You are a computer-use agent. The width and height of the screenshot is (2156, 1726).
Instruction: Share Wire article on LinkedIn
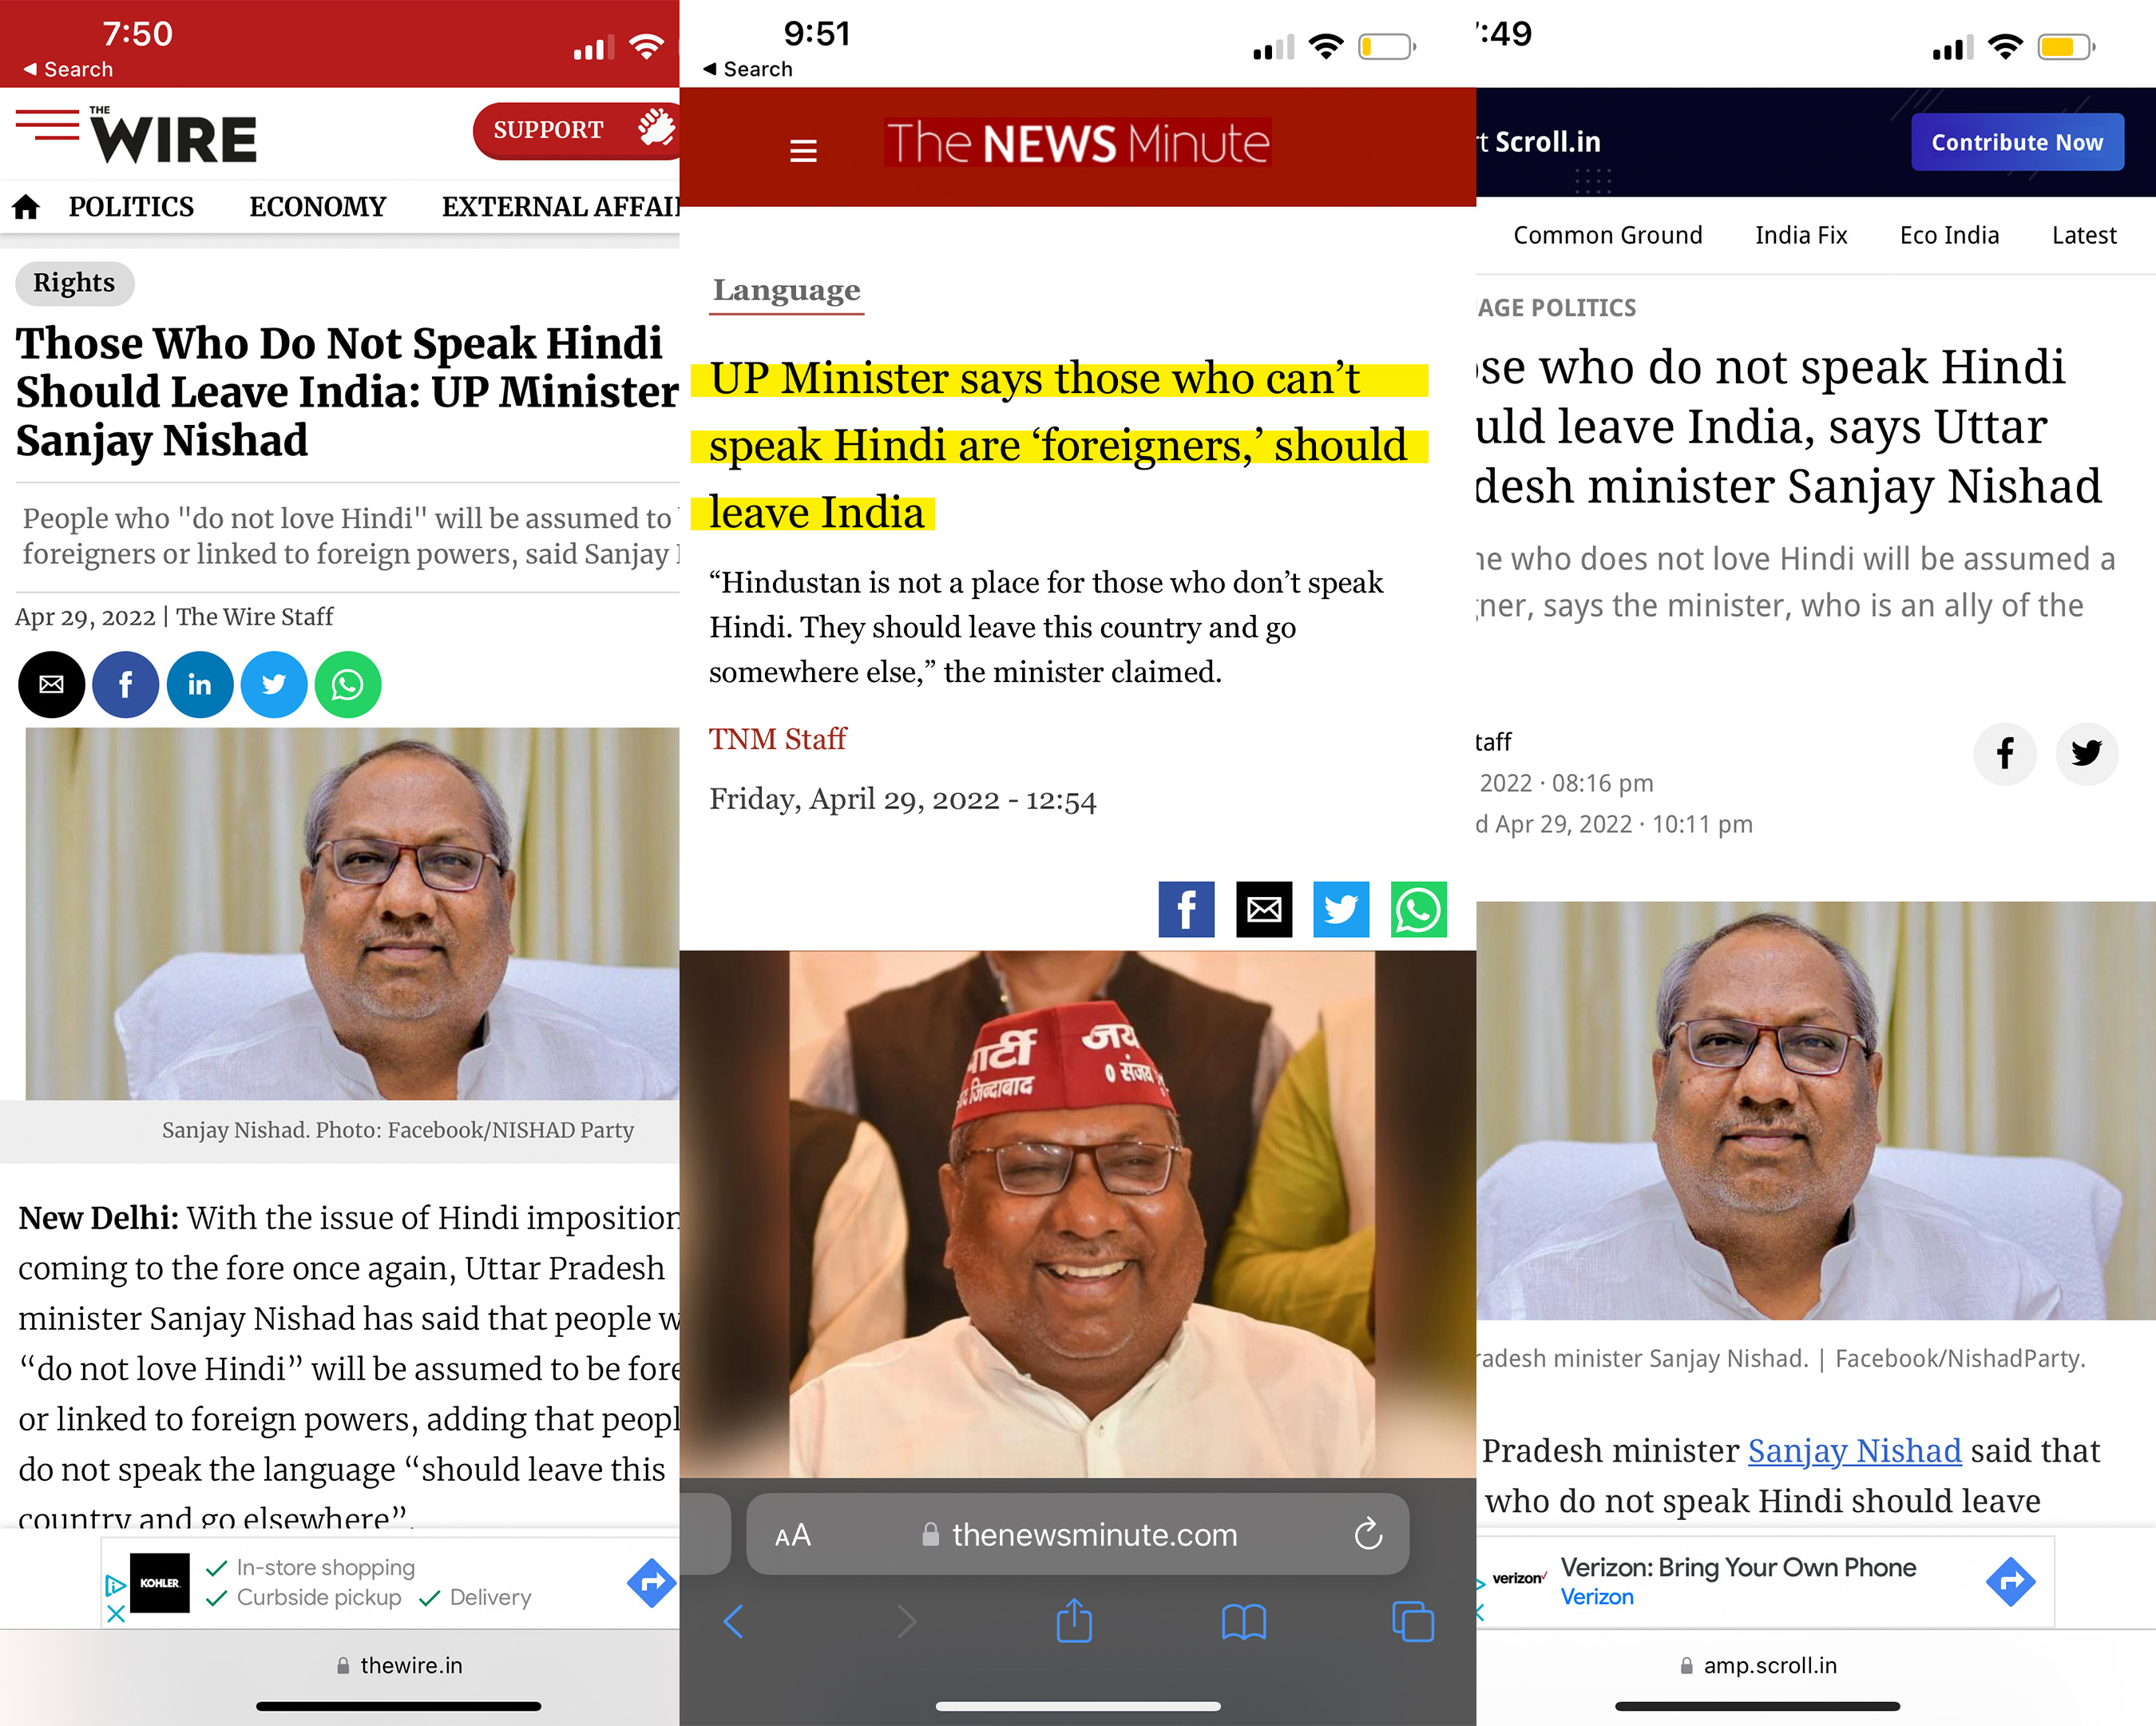[x=200, y=685]
